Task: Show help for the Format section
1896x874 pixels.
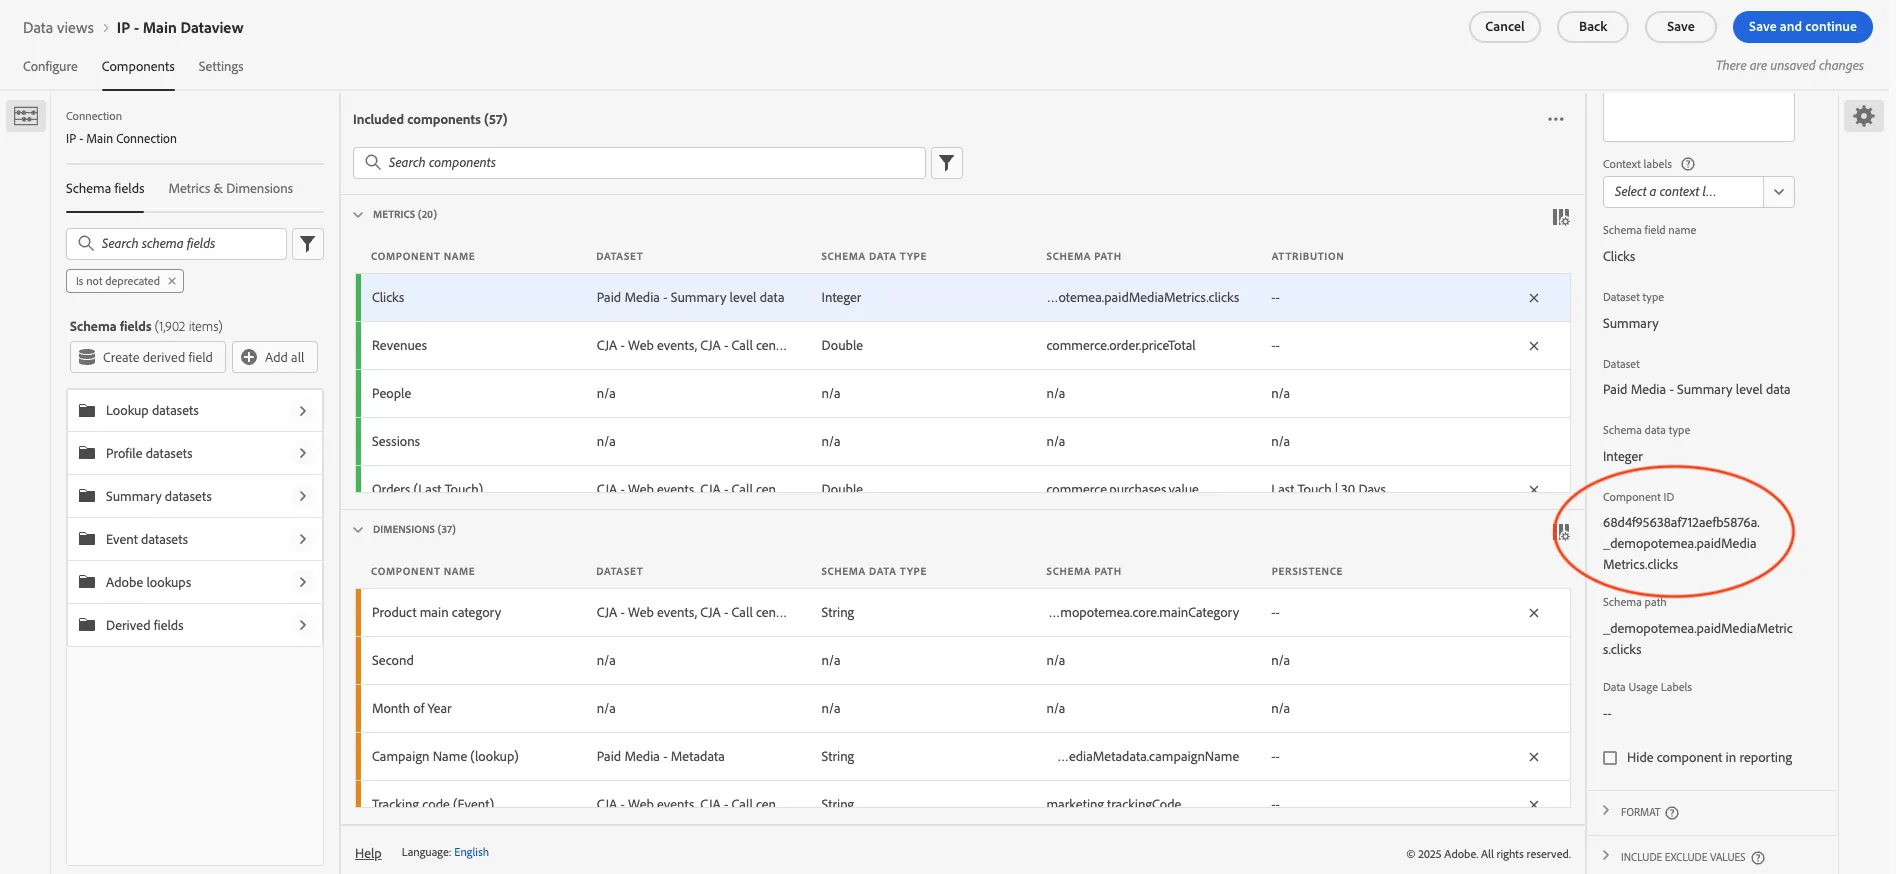Action: pyautogui.click(x=1672, y=813)
